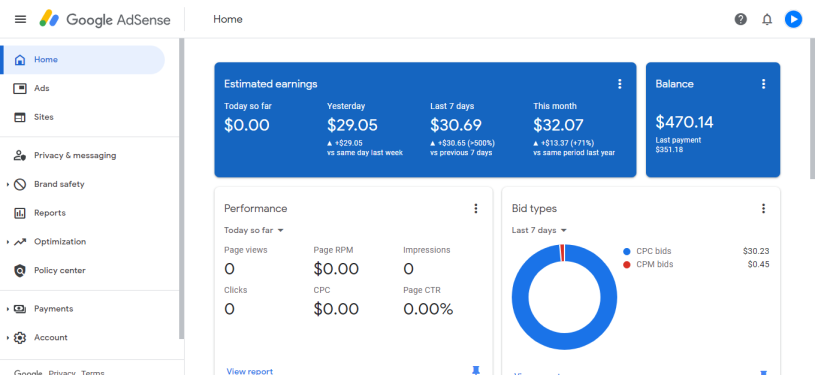Open the notifications bell
The image size is (815, 375).
pos(767,19)
